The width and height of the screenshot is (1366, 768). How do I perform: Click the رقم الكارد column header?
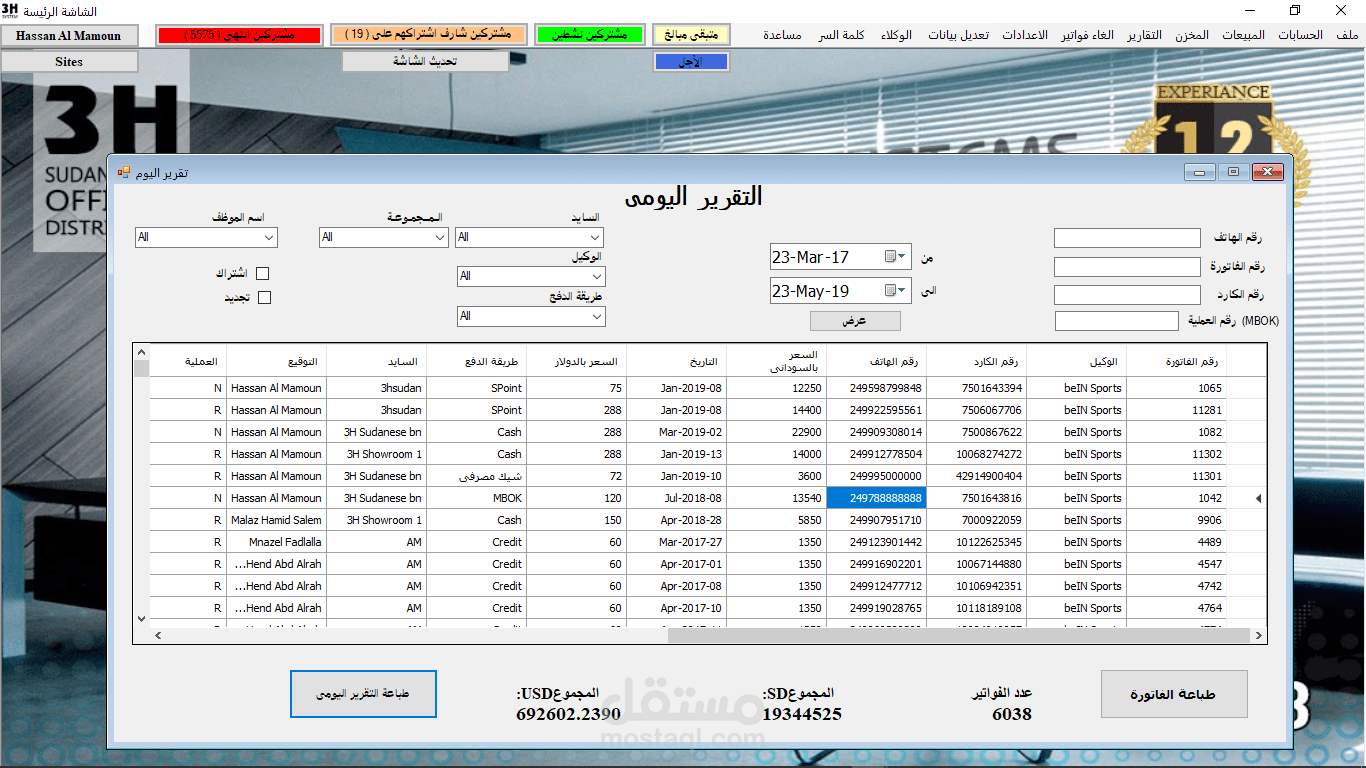976,361
